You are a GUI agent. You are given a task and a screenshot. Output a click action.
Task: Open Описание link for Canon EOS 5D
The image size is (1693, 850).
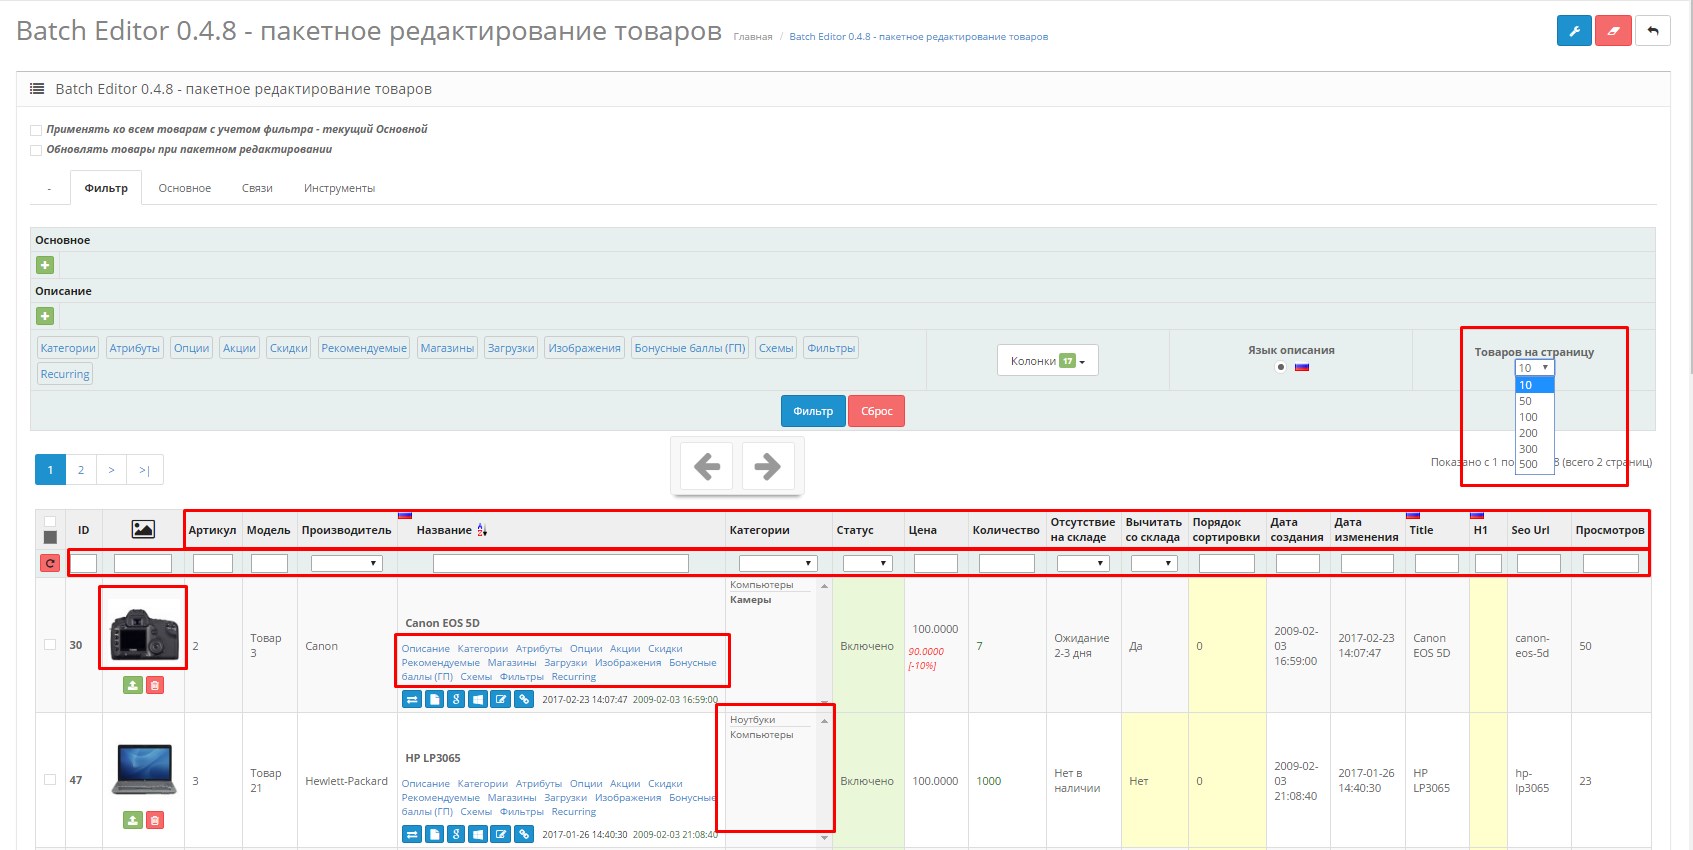tap(426, 649)
